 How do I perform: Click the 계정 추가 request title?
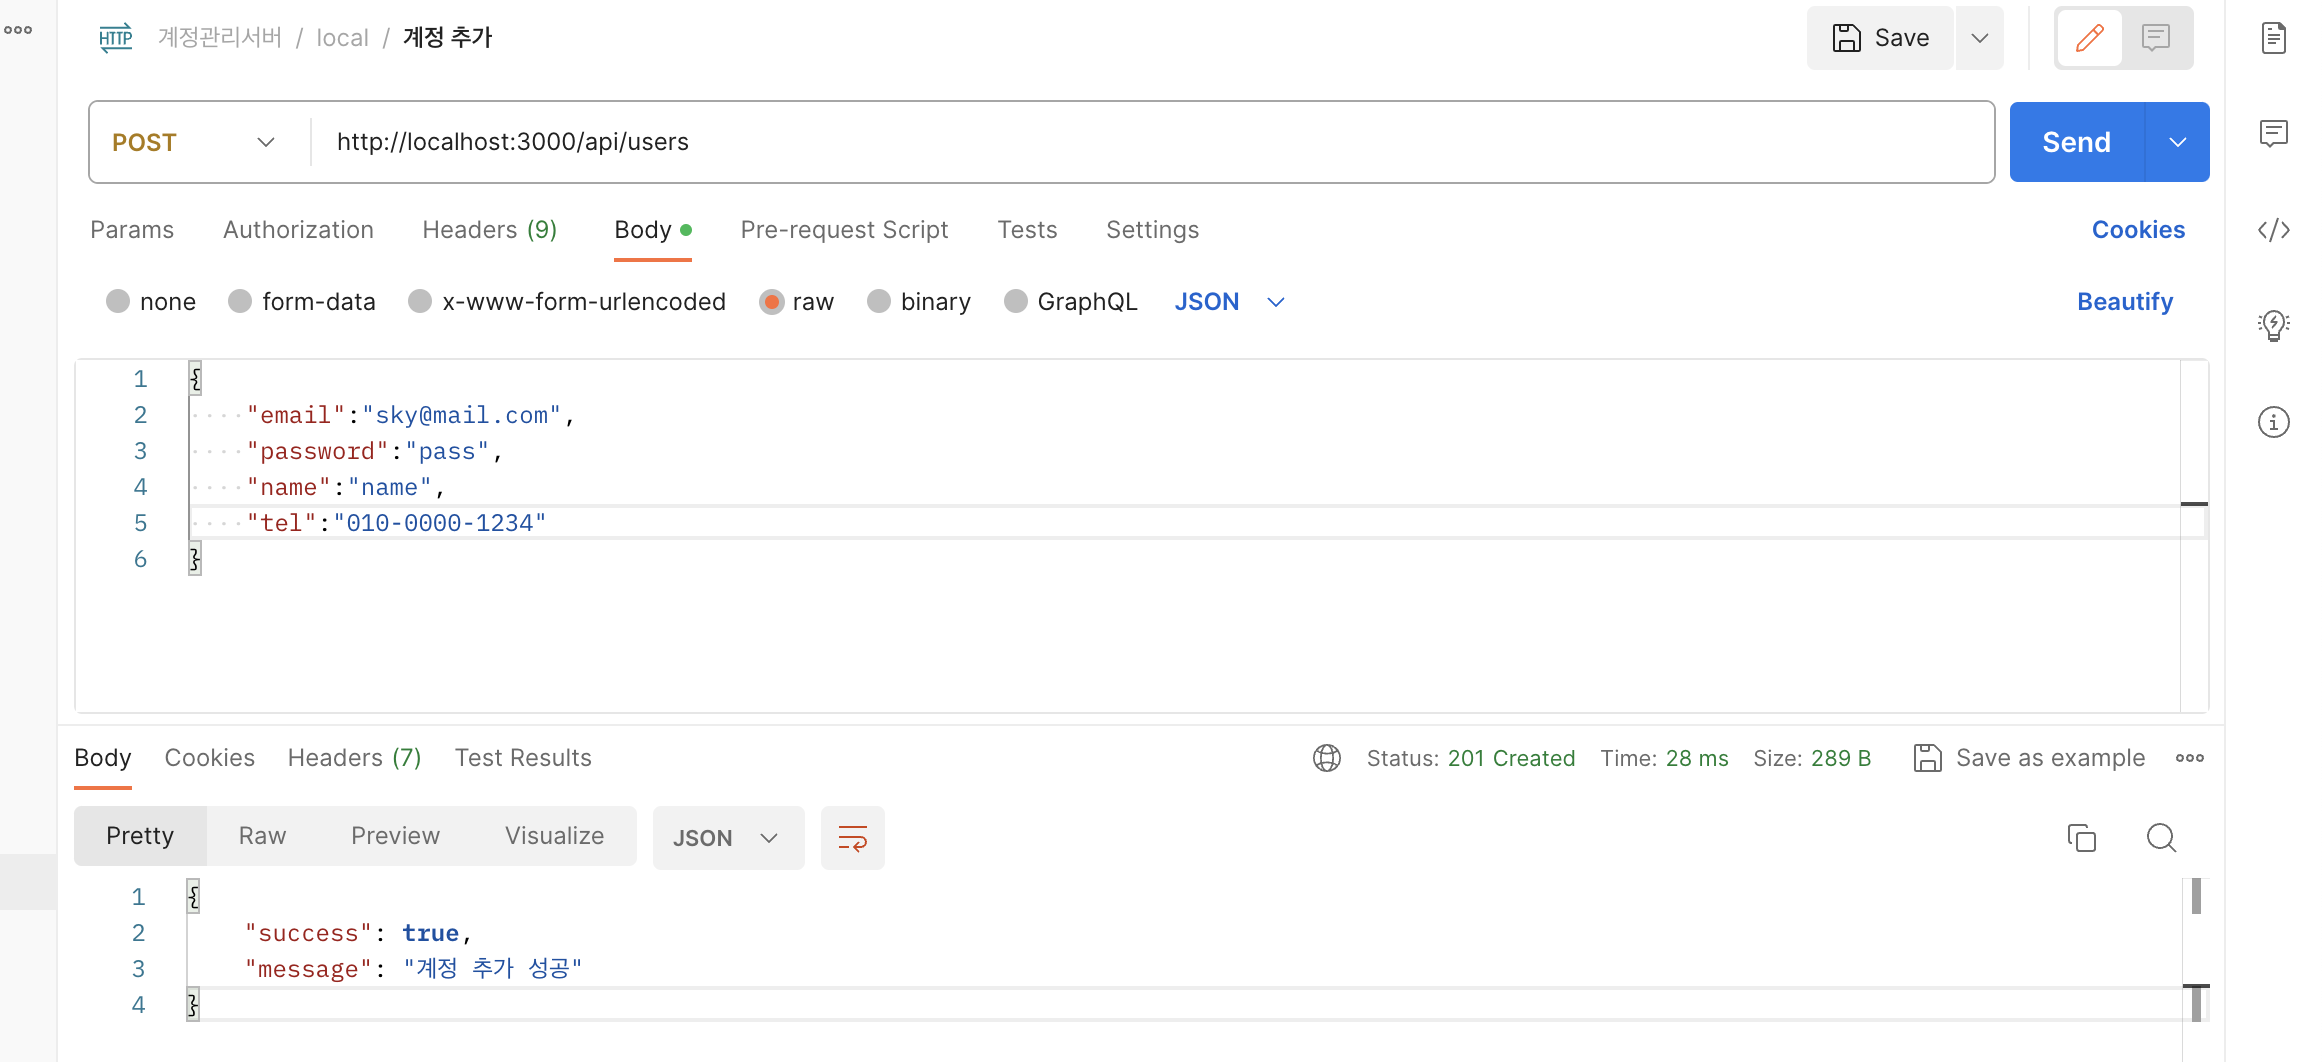[448, 38]
